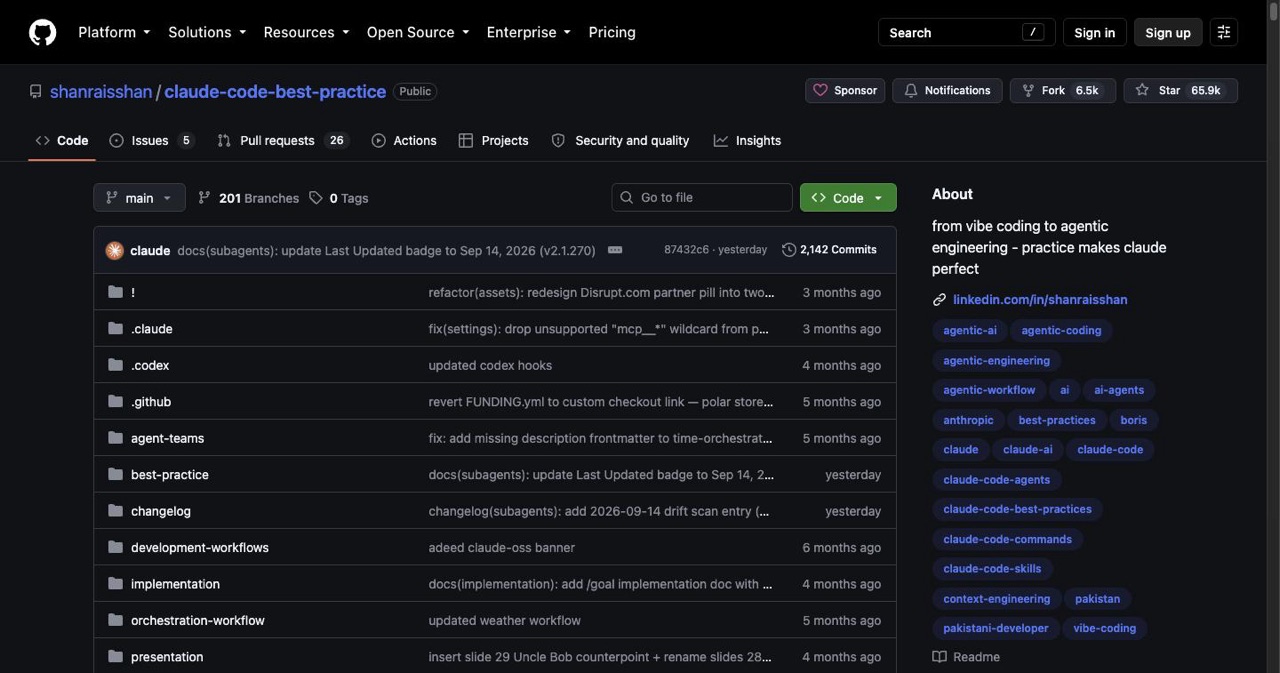Switch to the Code tab
The height and width of the screenshot is (673, 1280).
[x=62, y=141]
